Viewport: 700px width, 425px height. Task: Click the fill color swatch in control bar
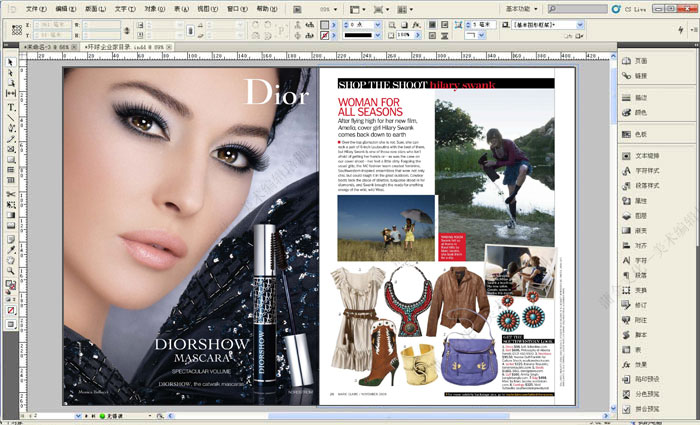pos(325,25)
